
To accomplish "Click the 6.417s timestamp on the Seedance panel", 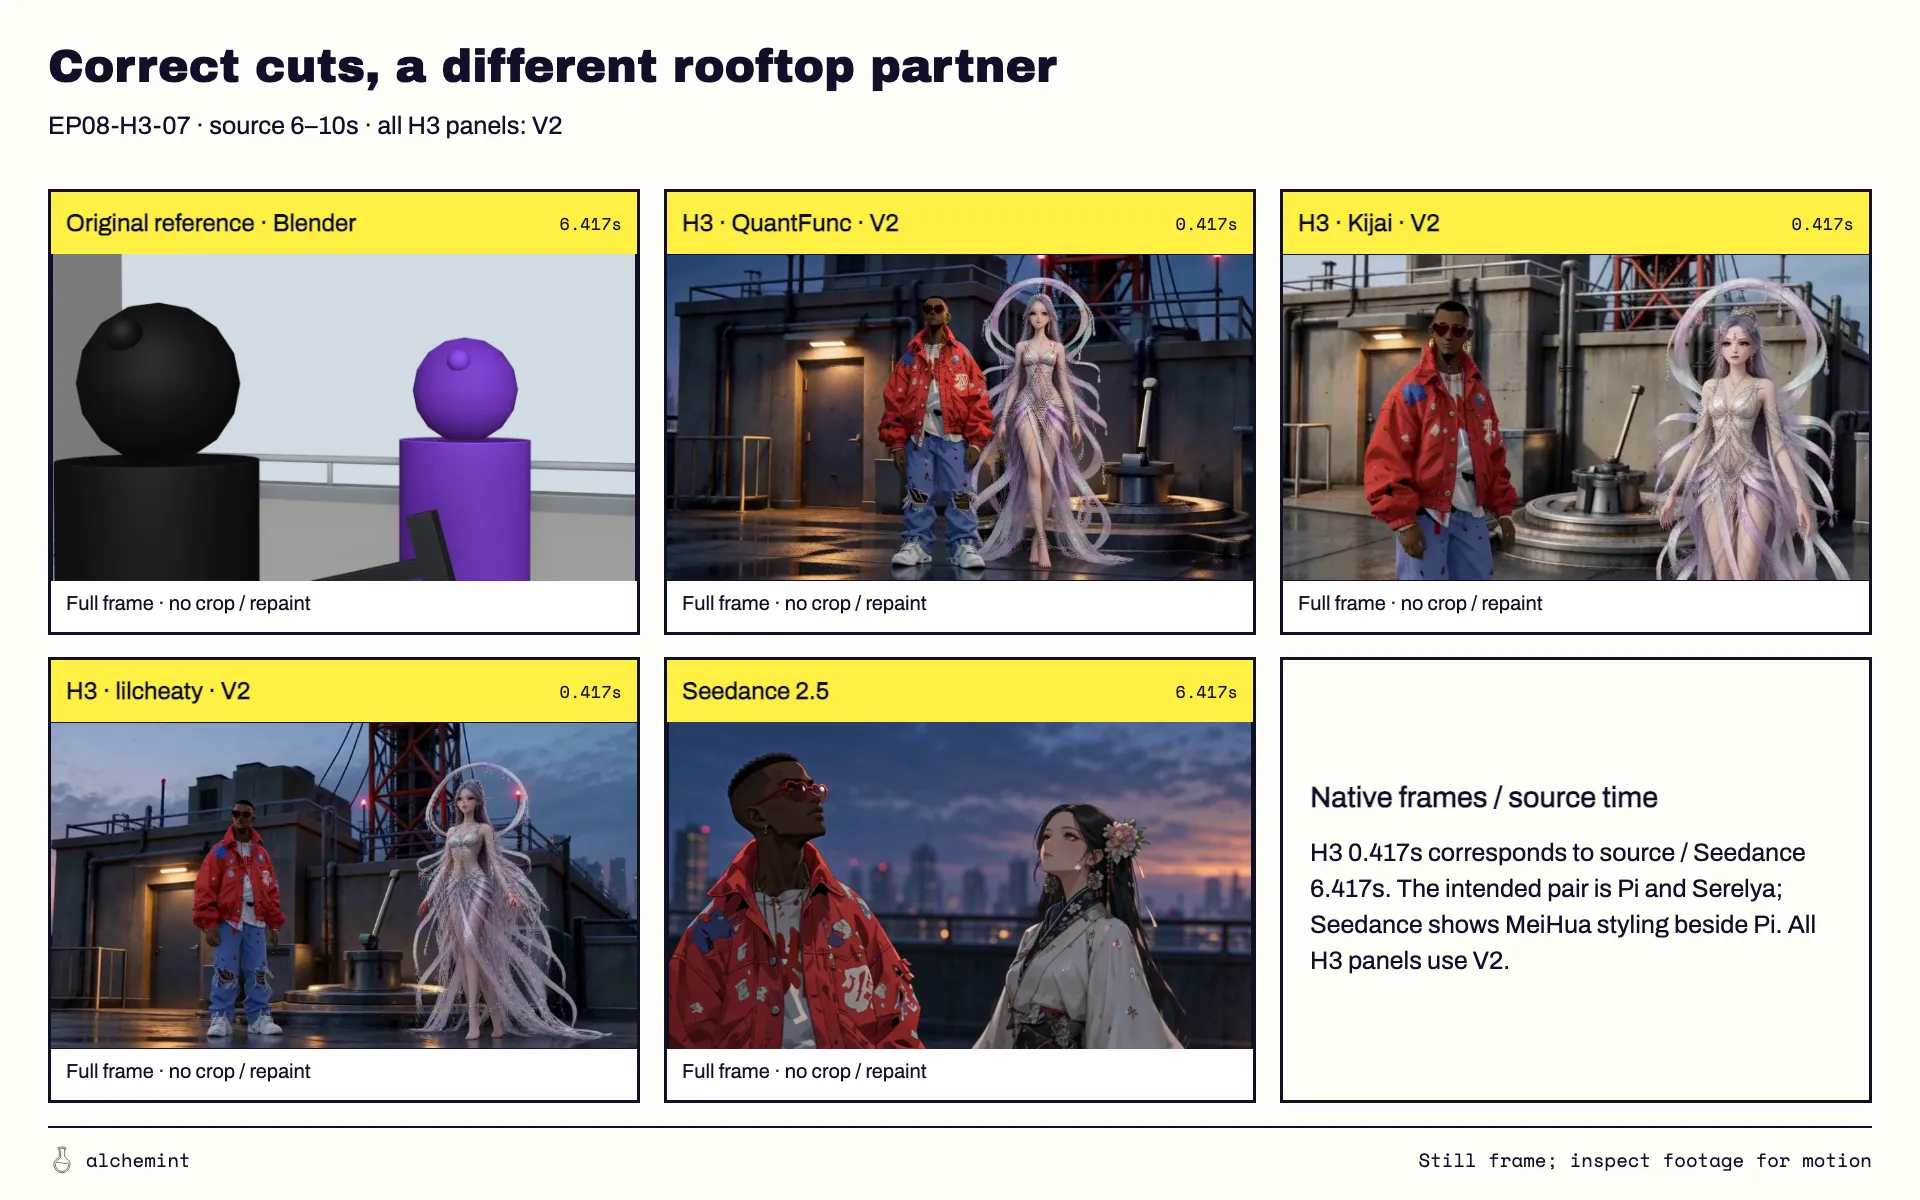I will click(1206, 692).
